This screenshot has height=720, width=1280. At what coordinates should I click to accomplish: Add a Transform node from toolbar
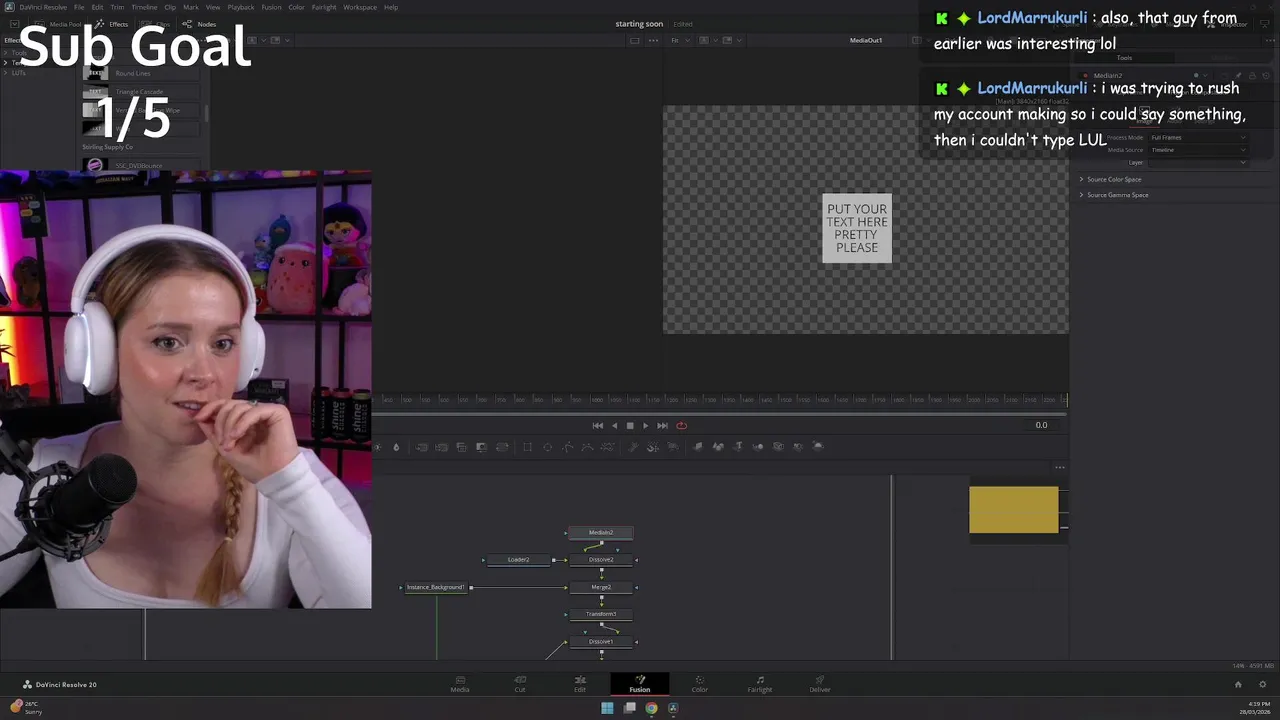click(502, 446)
